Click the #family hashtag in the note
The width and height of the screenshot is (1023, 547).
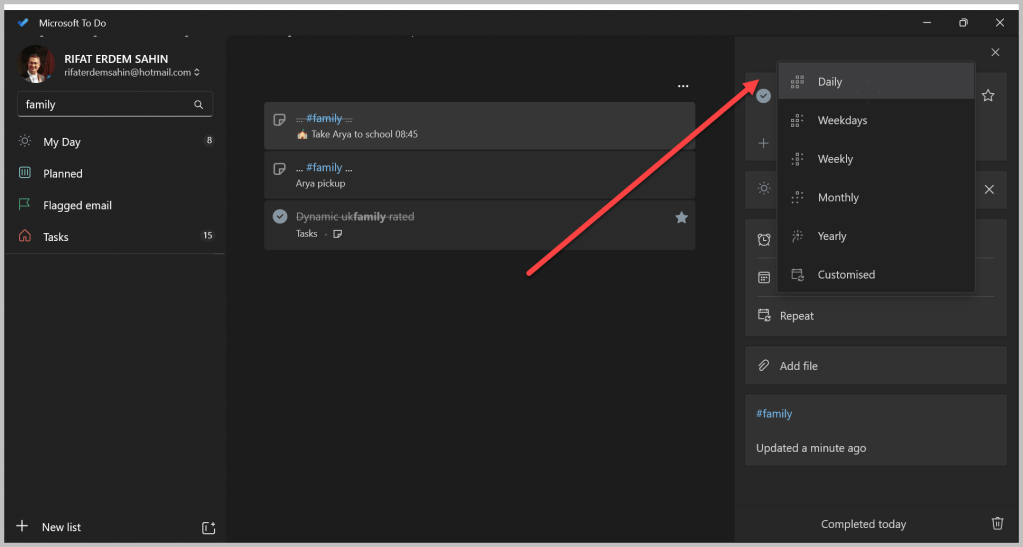tap(774, 414)
